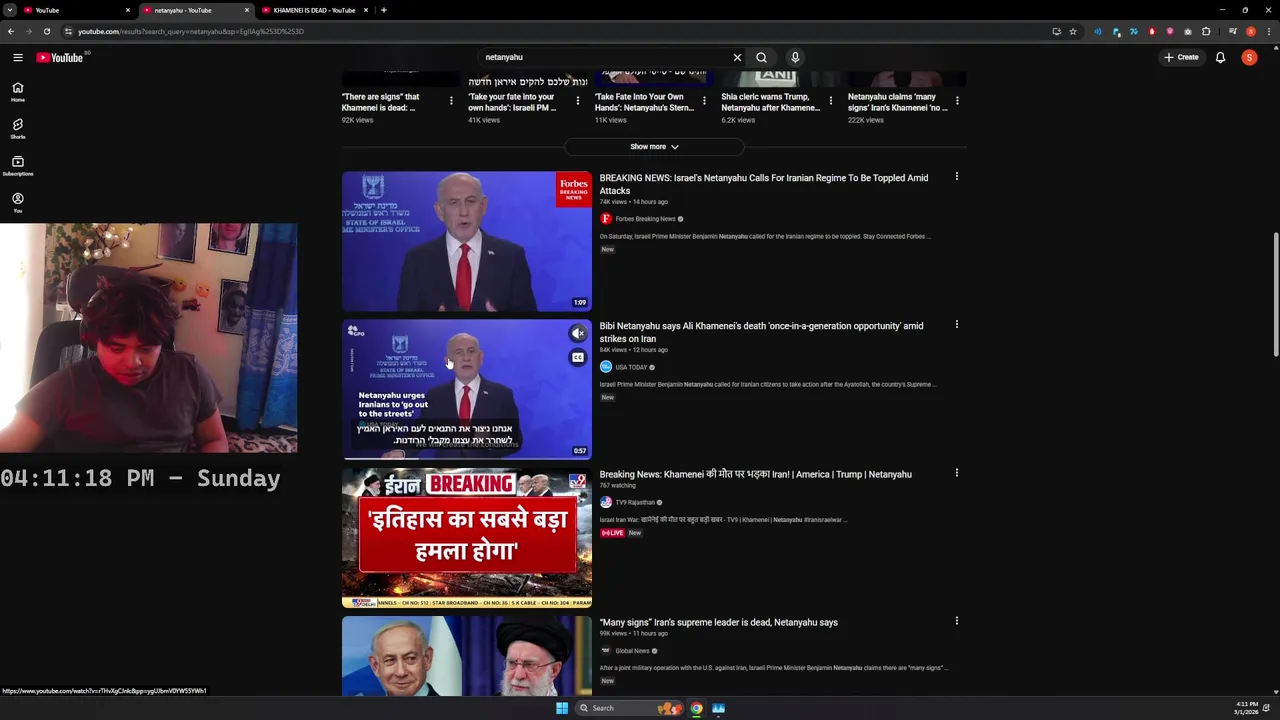Close the netanyahu - YouTube tab
This screenshot has height=720, width=1280.
pos(247,10)
